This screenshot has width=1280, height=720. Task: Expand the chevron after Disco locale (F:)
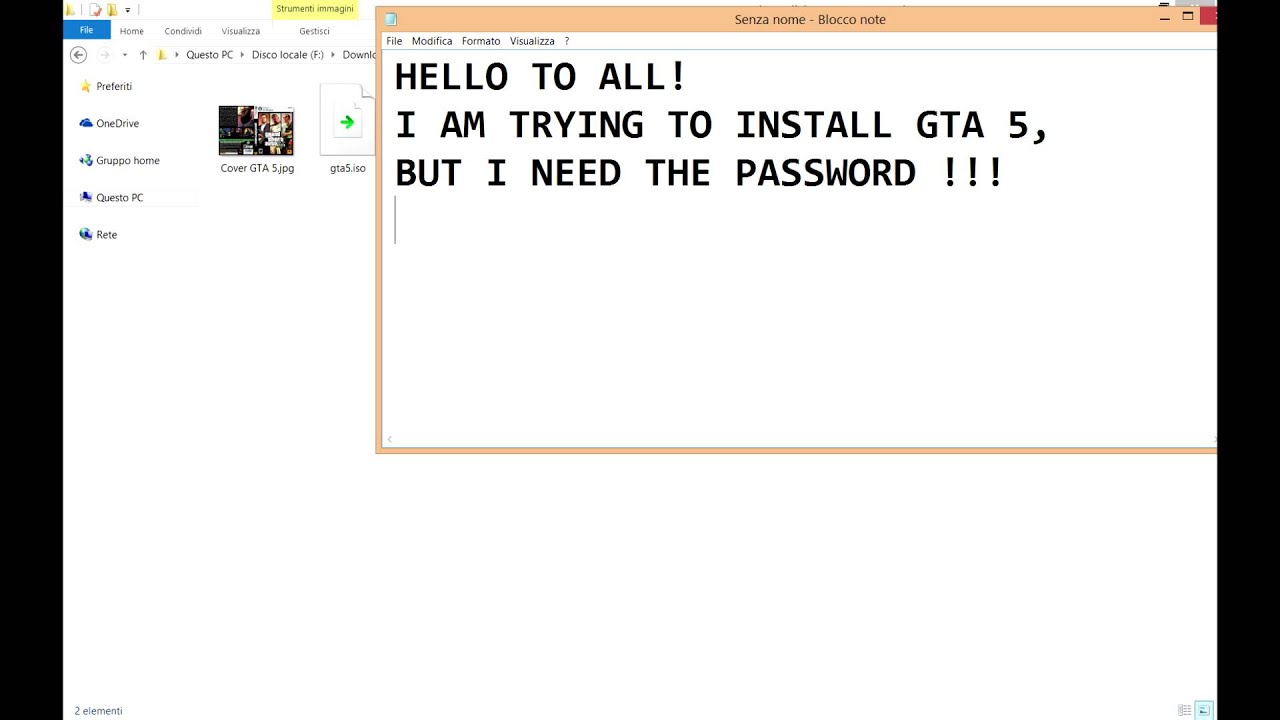pyautogui.click(x=333, y=55)
